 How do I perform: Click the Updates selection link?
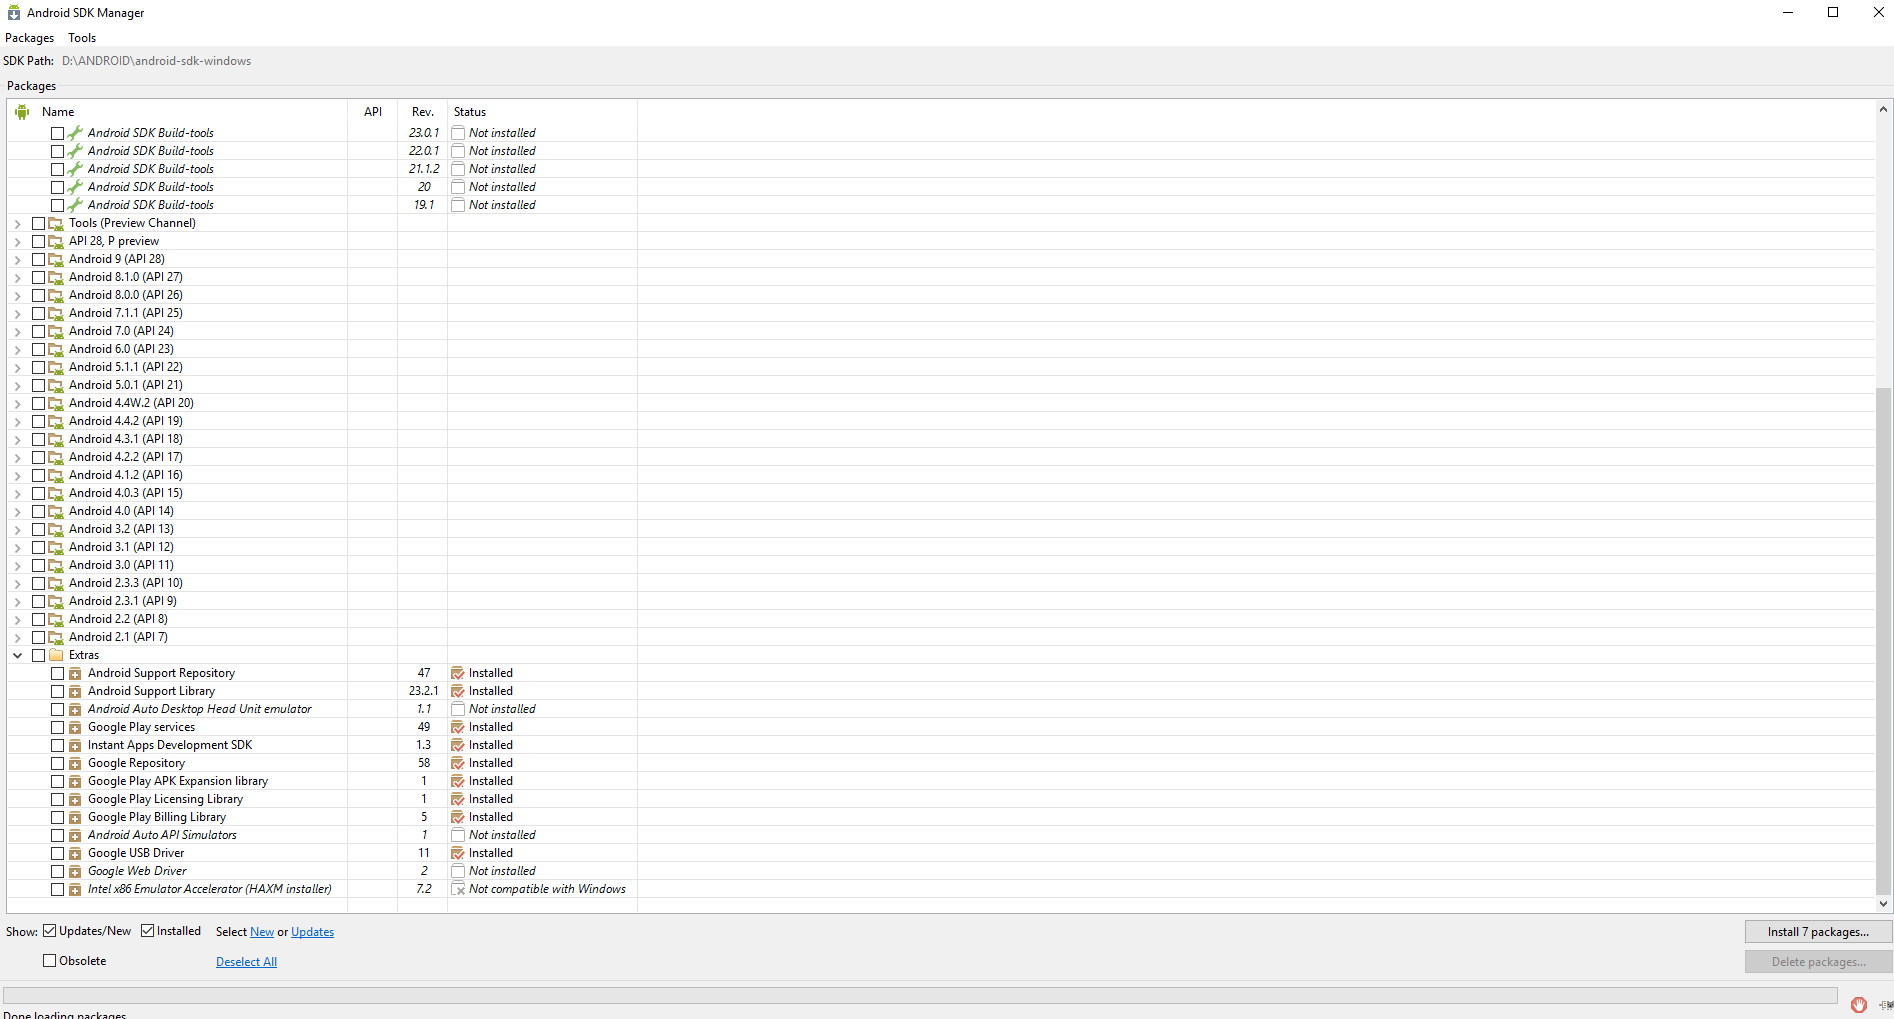(x=313, y=932)
